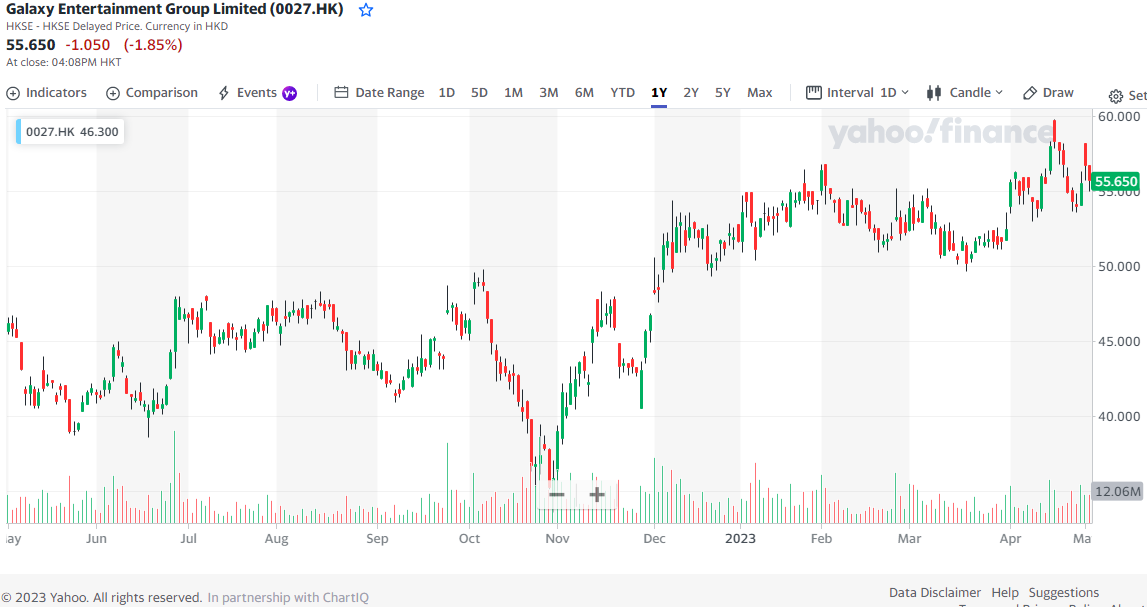Open the Comparison option
Screen dimensions: 1147x607
click(x=152, y=93)
